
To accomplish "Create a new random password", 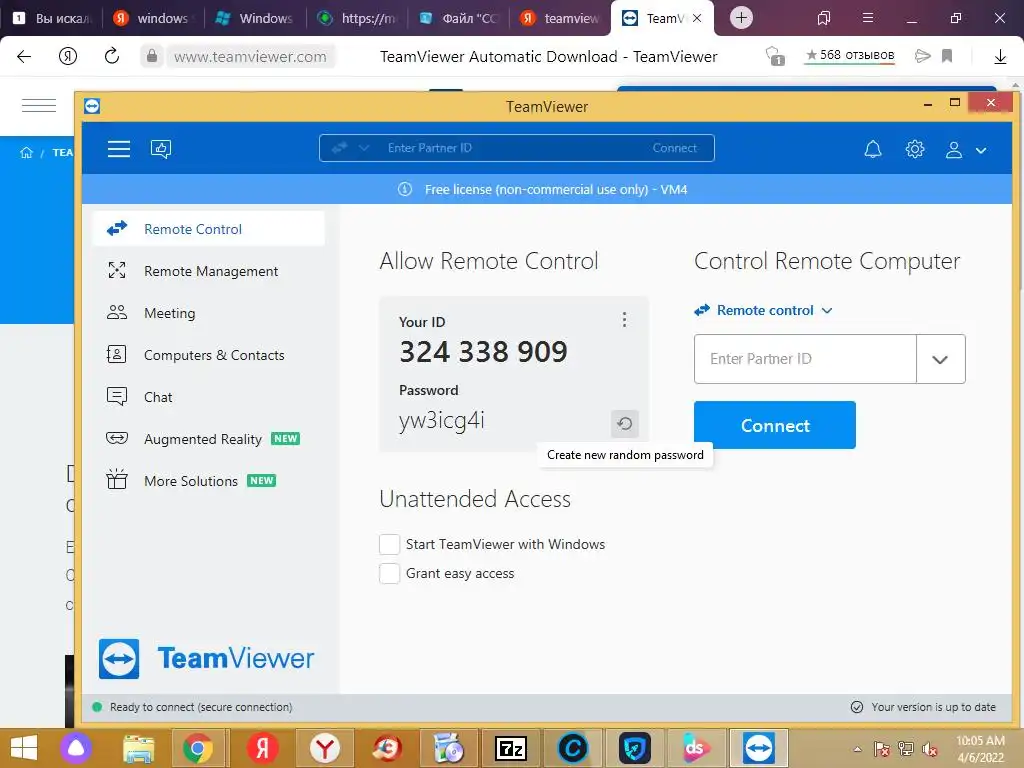I will 624,423.
